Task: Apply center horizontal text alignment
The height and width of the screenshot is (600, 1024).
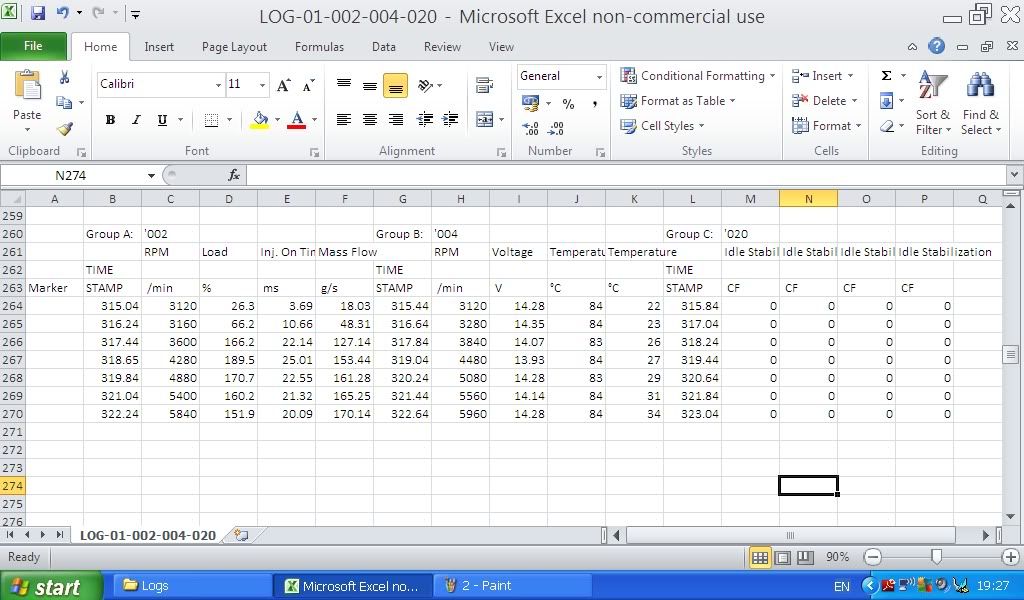Action: click(370, 120)
